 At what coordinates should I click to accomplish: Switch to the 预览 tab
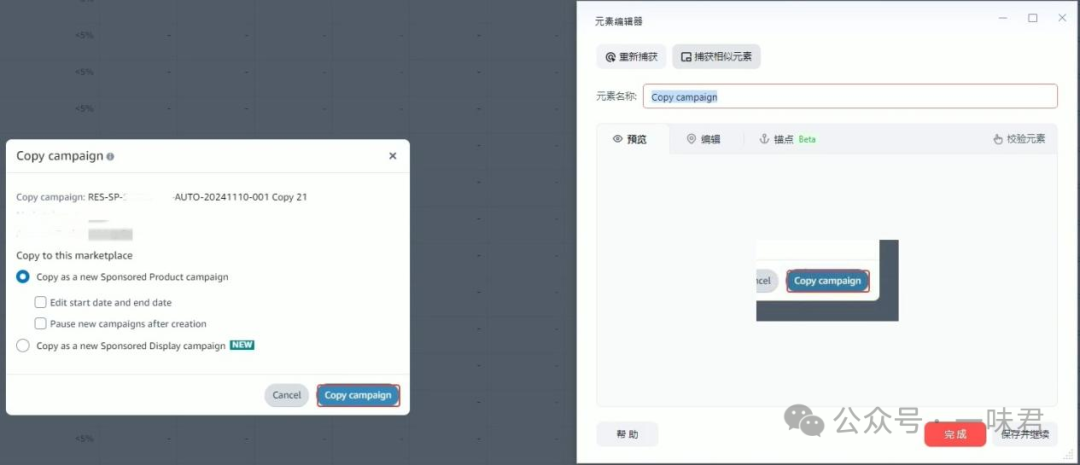coord(630,139)
